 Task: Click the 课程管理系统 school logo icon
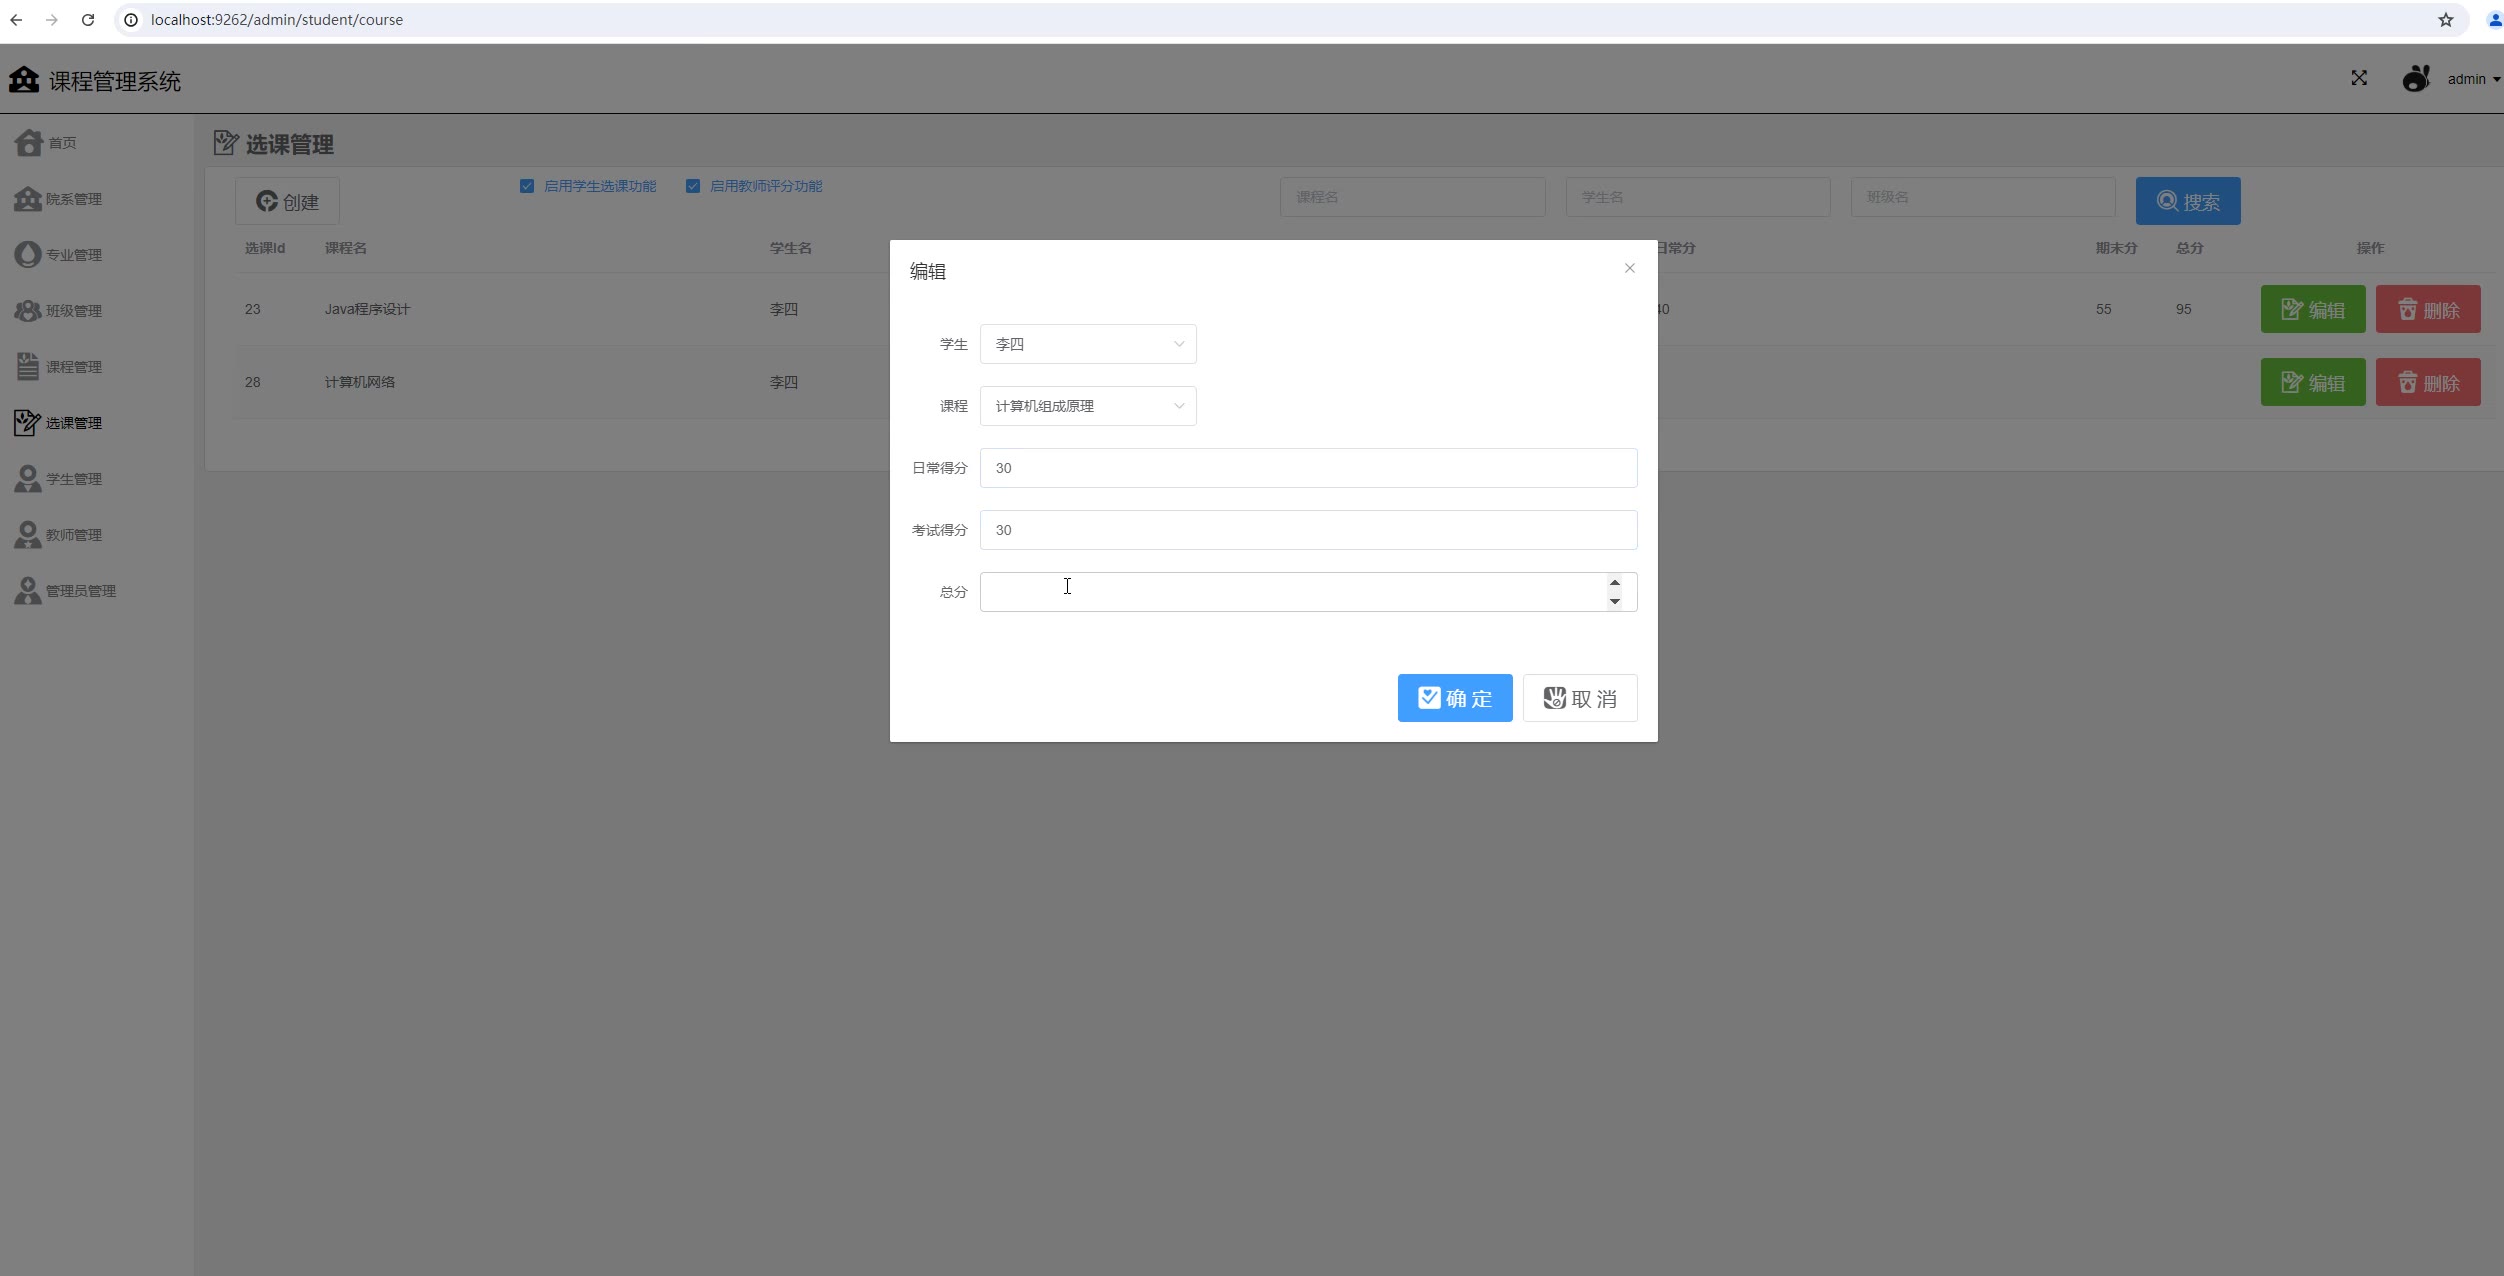click(24, 80)
